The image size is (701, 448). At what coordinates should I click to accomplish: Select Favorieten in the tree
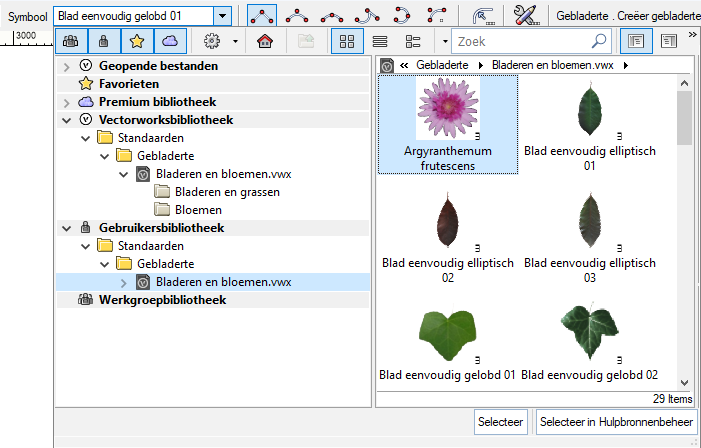[x=129, y=84]
